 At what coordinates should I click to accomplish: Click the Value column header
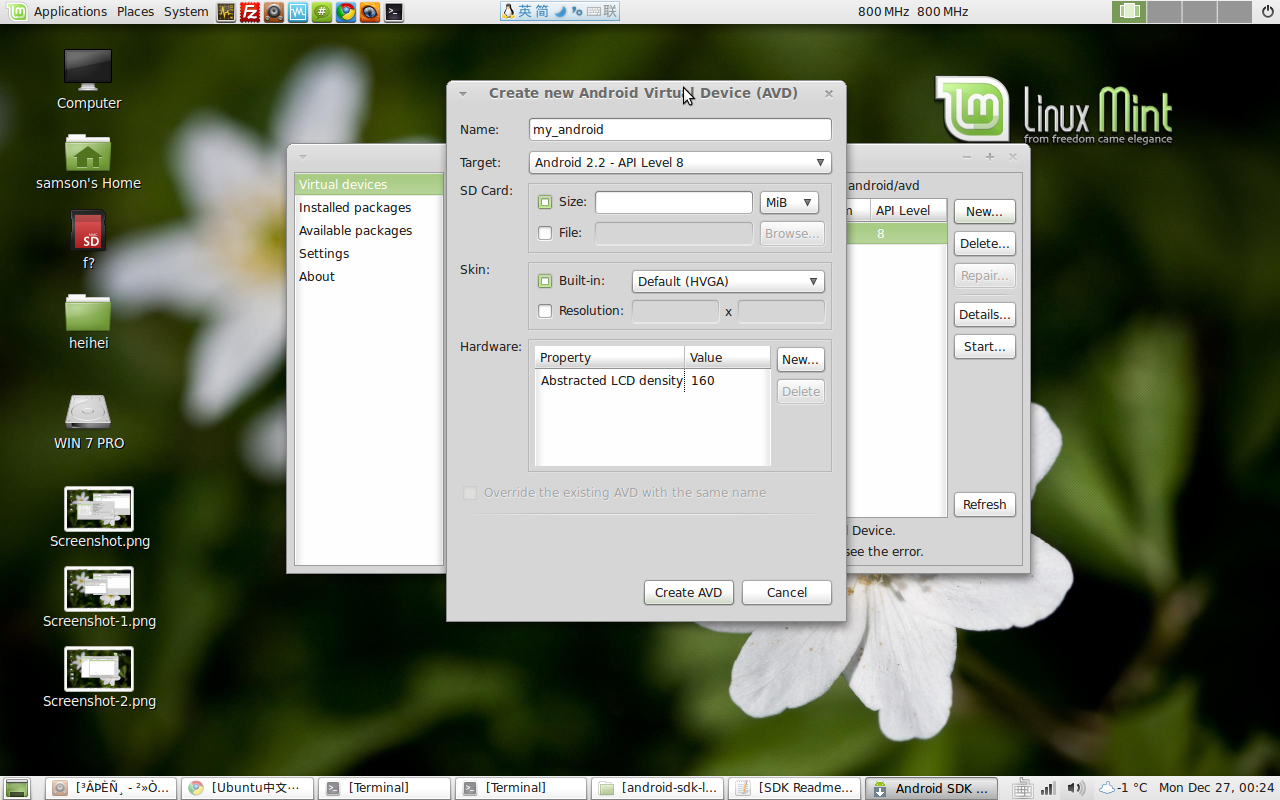coord(727,357)
